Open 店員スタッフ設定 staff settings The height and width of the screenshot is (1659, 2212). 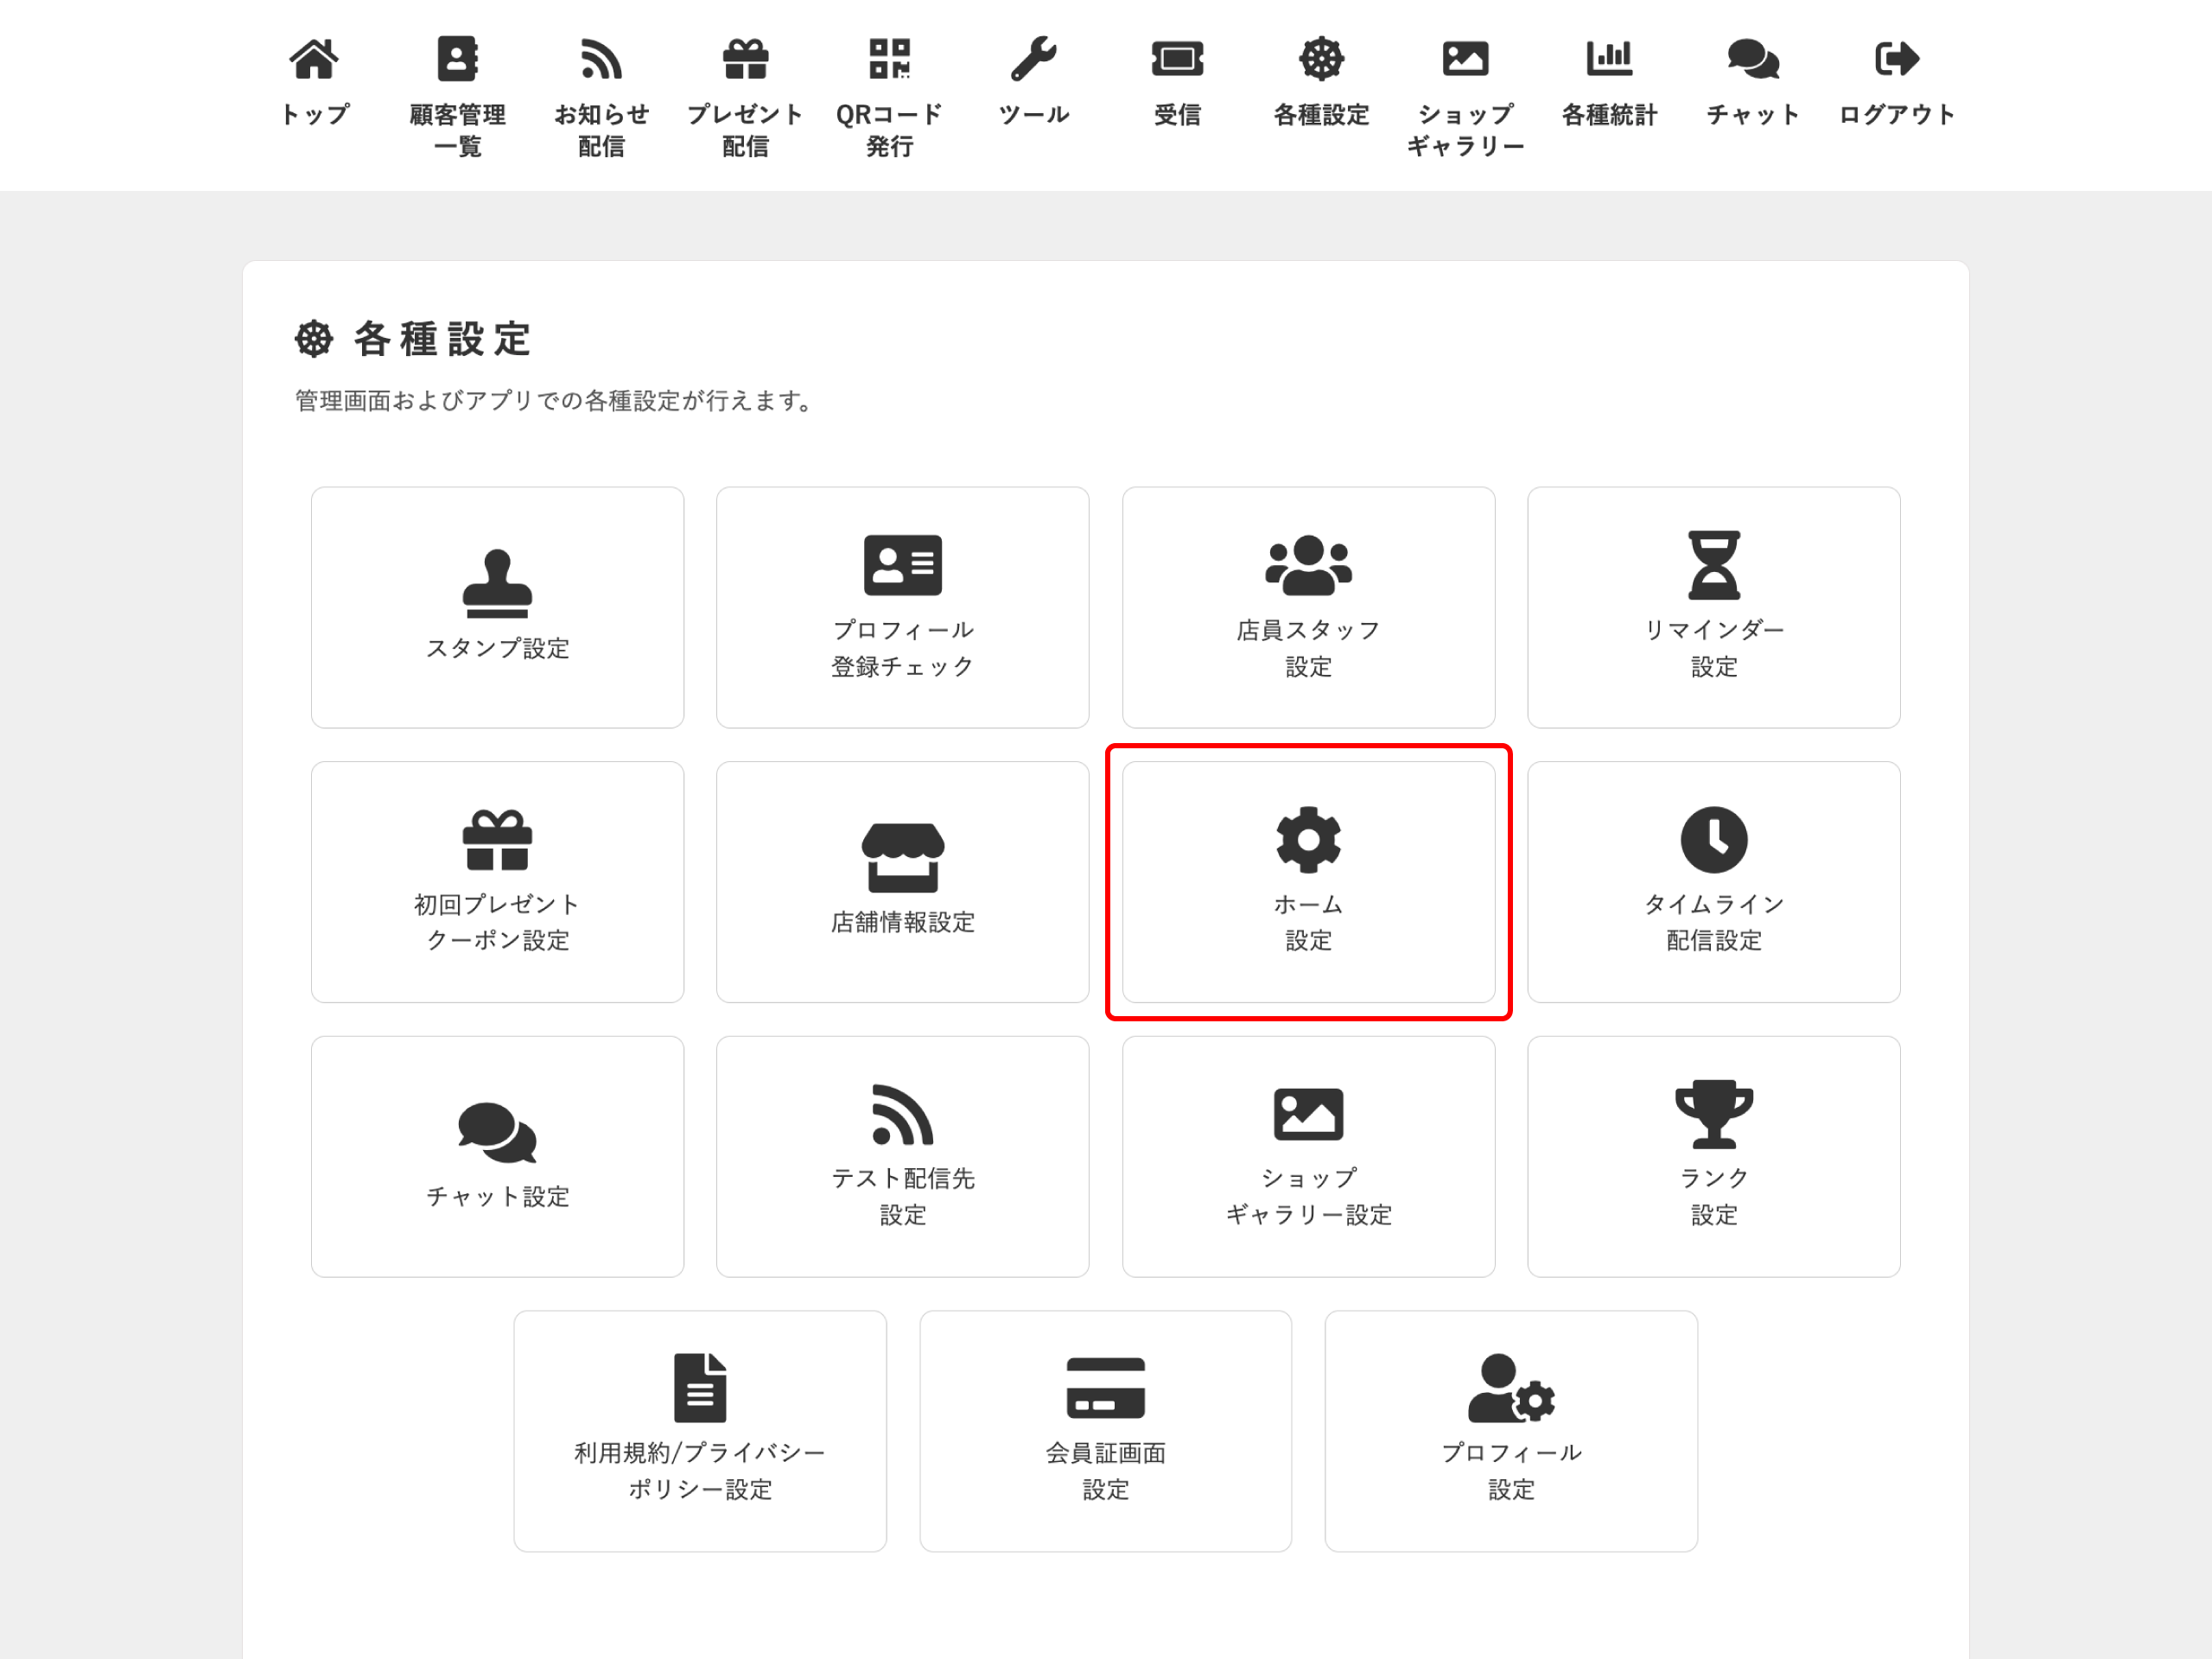[1308, 607]
